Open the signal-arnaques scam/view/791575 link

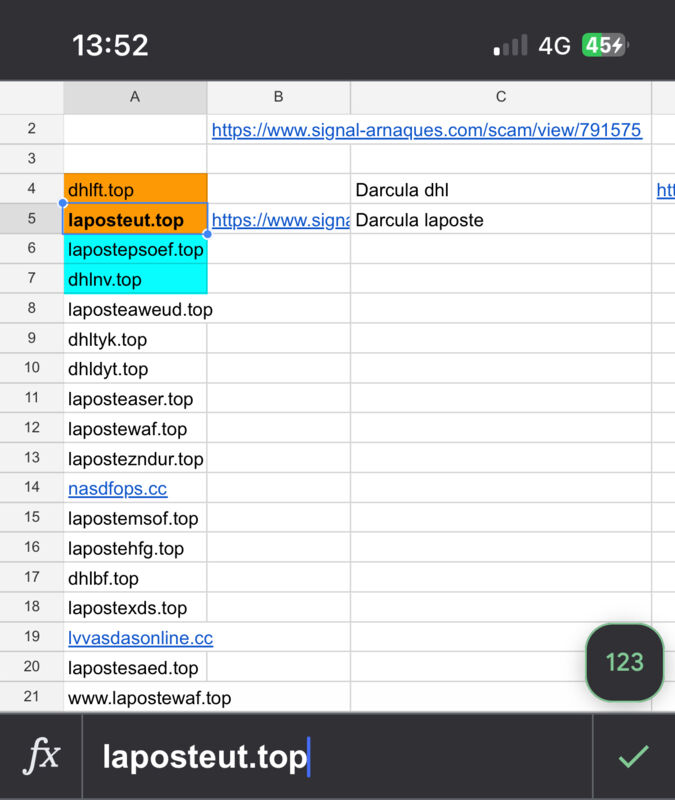tap(427, 130)
